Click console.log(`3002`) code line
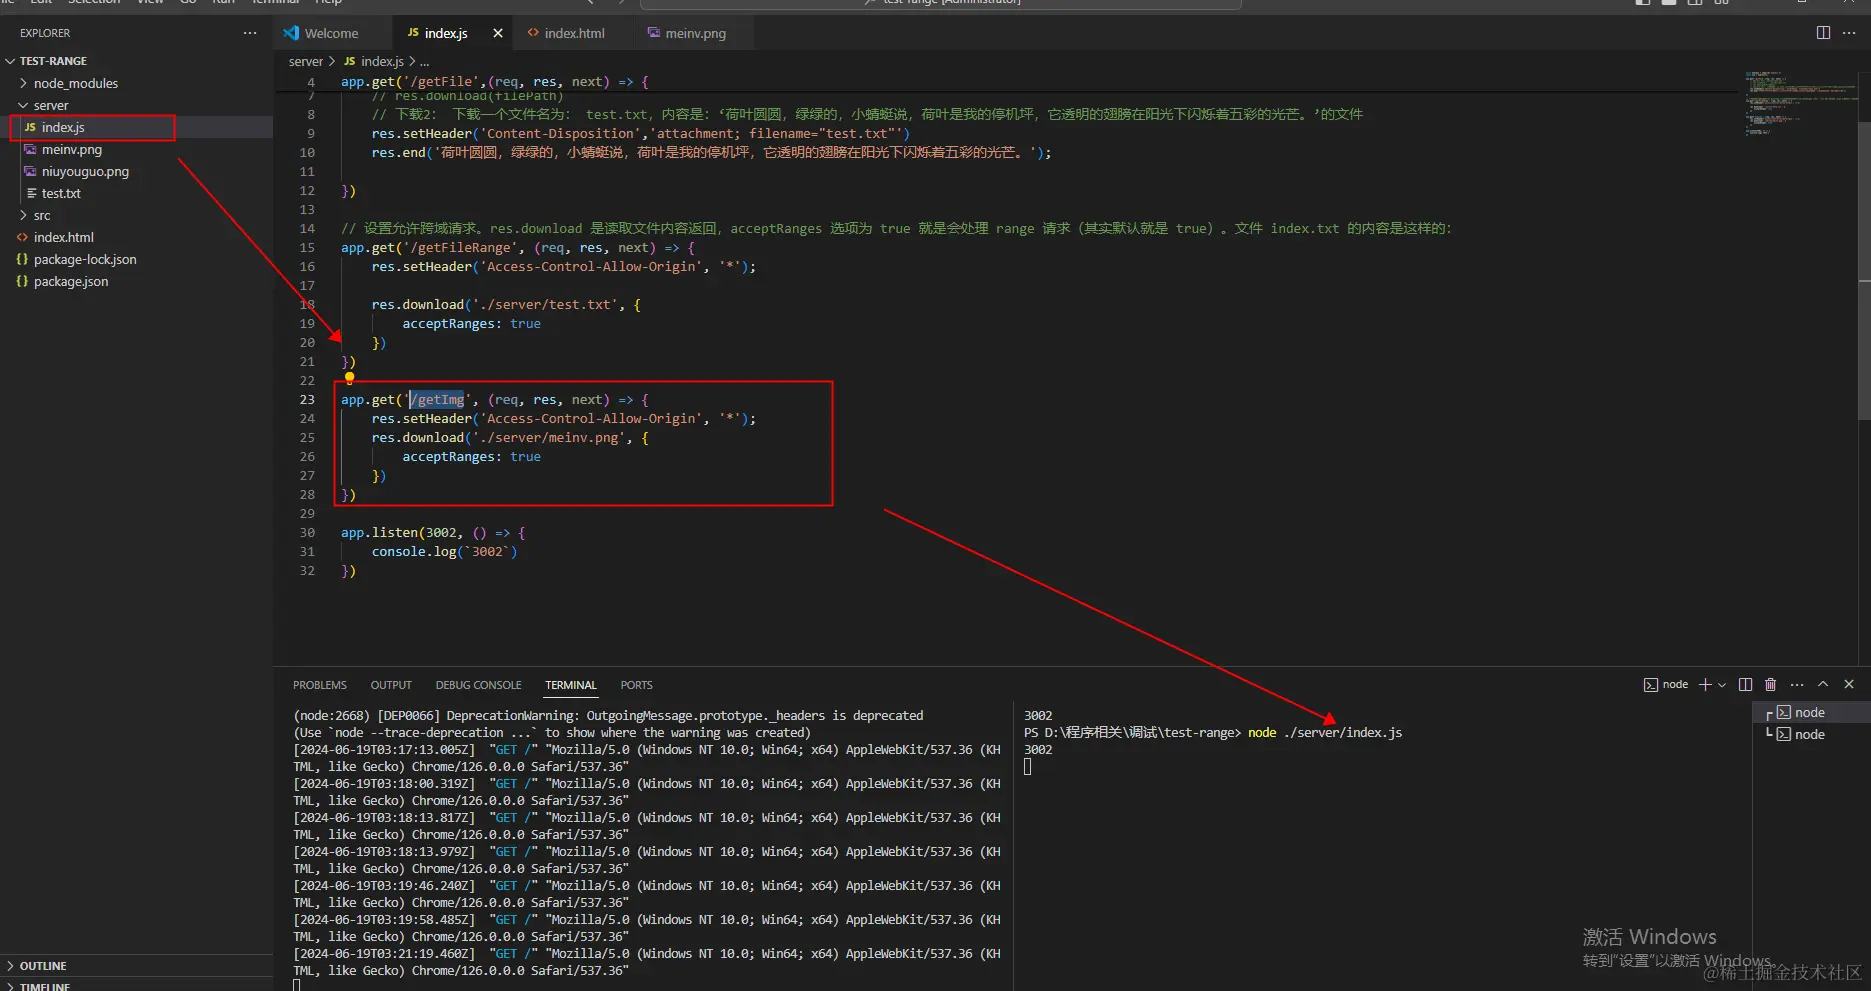The height and width of the screenshot is (991, 1871). pyautogui.click(x=444, y=552)
